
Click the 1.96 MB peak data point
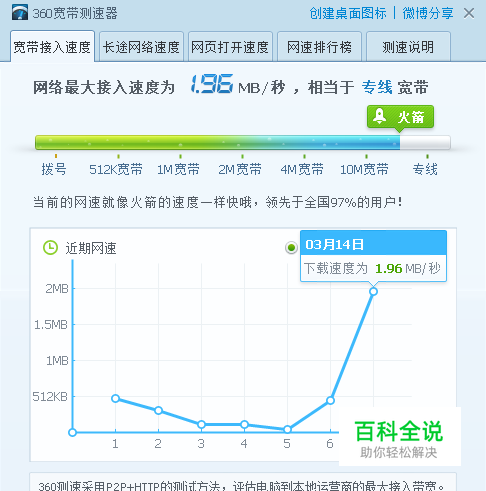(x=373, y=292)
